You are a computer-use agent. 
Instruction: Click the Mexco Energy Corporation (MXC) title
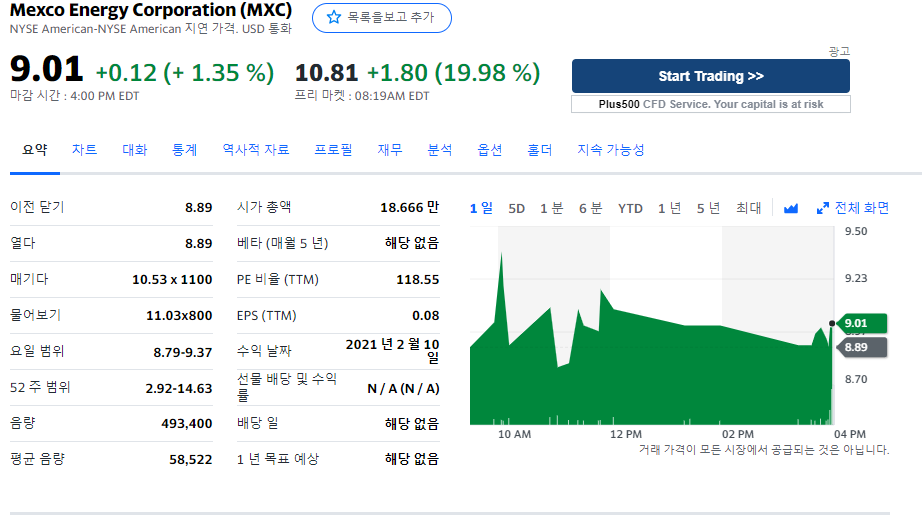(x=151, y=11)
